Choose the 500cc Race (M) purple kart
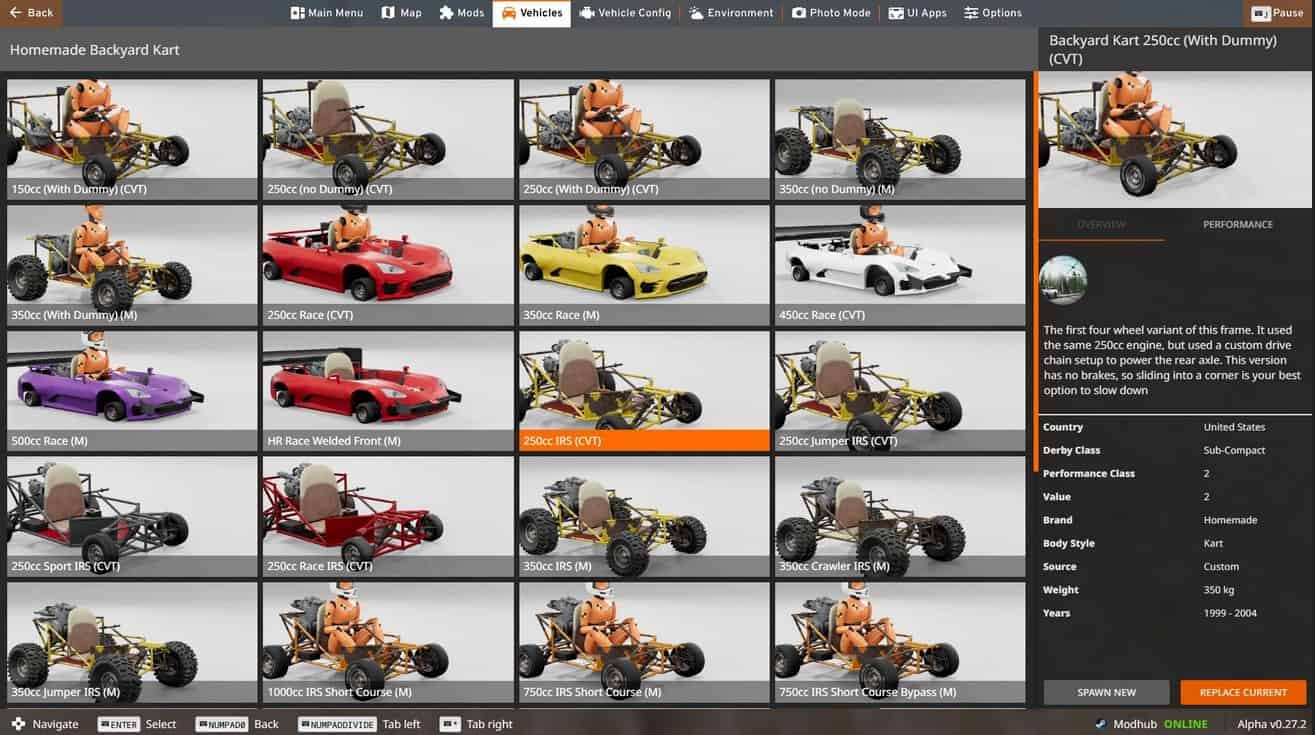The image size is (1315, 735). (132, 390)
